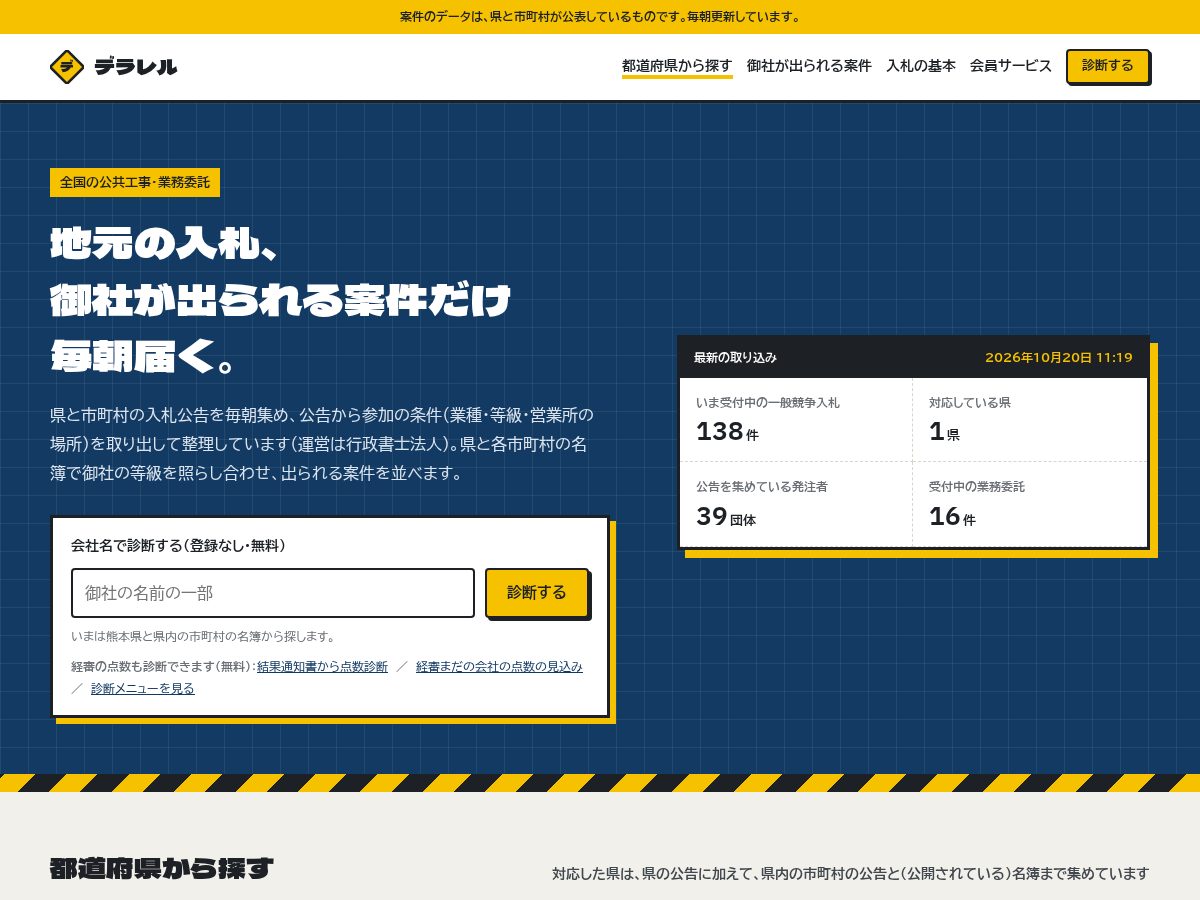Click the 2026年10月20日 11:19 timestamp
The height and width of the screenshot is (900, 1200).
pyautogui.click(x=1059, y=358)
